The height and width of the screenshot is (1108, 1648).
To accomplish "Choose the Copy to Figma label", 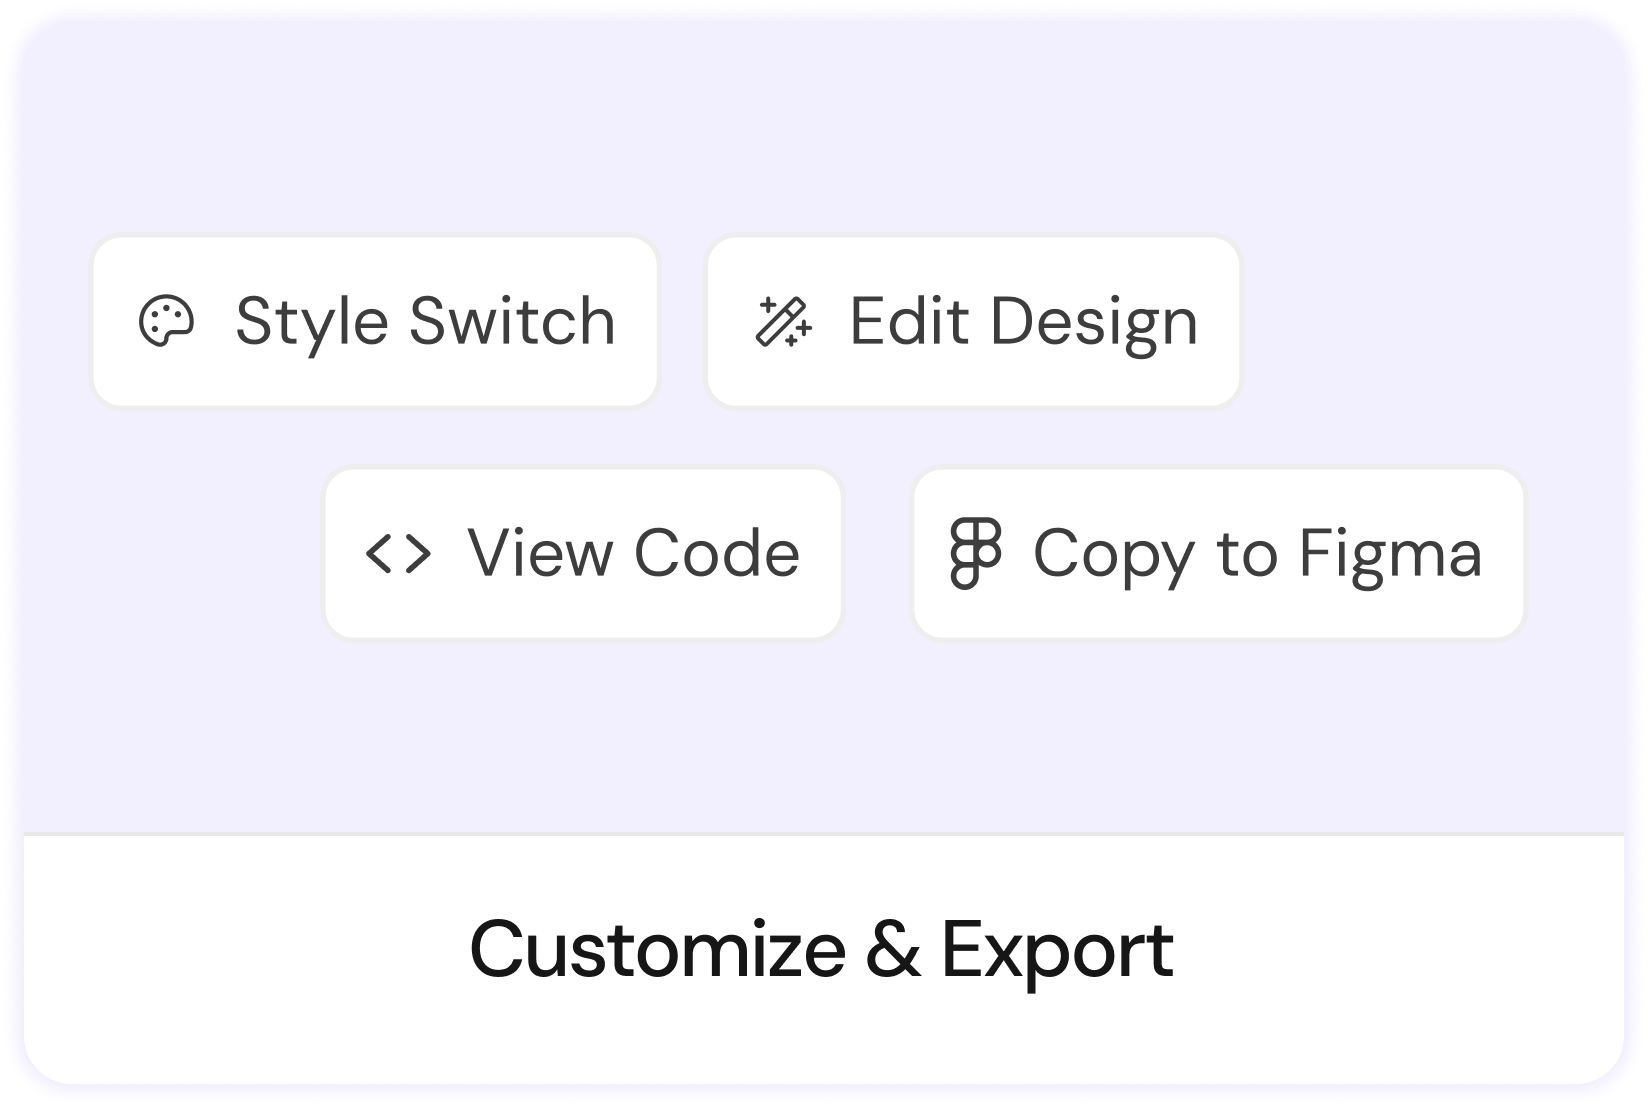I will pyautogui.click(x=1257, y=554).
